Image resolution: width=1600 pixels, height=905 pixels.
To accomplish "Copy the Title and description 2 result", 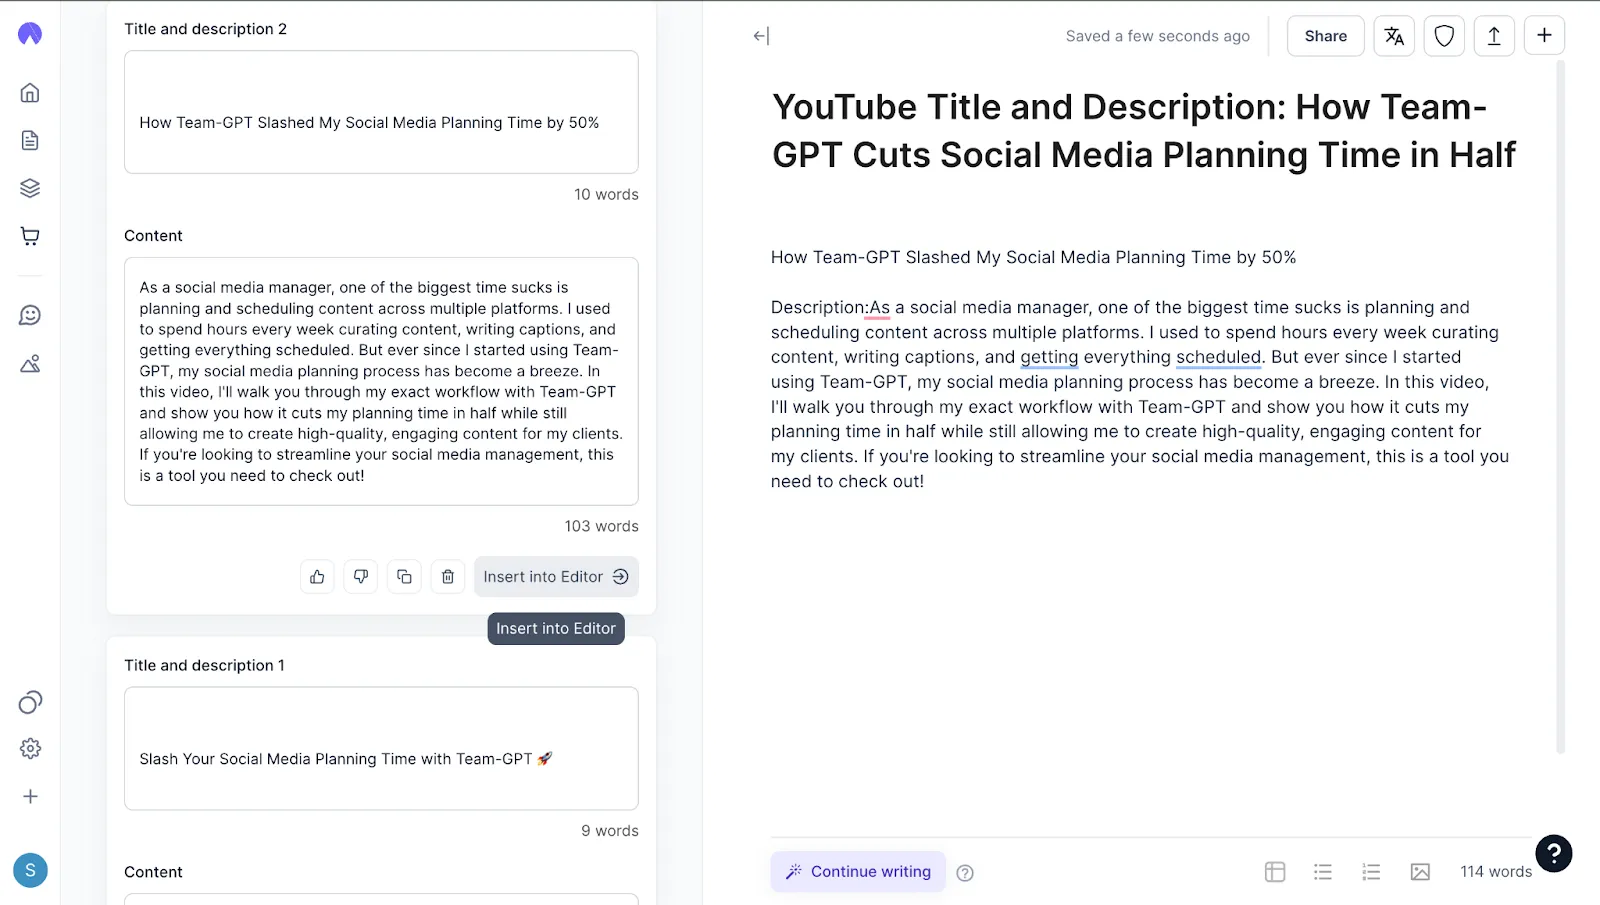I will pyautogui.click(x=404, y=577).
